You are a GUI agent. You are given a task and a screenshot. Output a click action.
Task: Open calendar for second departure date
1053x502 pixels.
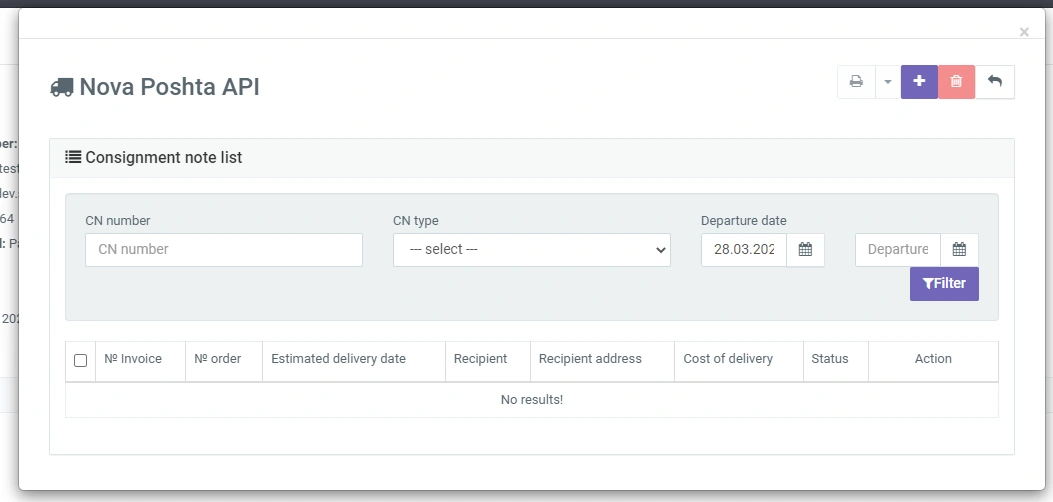959,250
